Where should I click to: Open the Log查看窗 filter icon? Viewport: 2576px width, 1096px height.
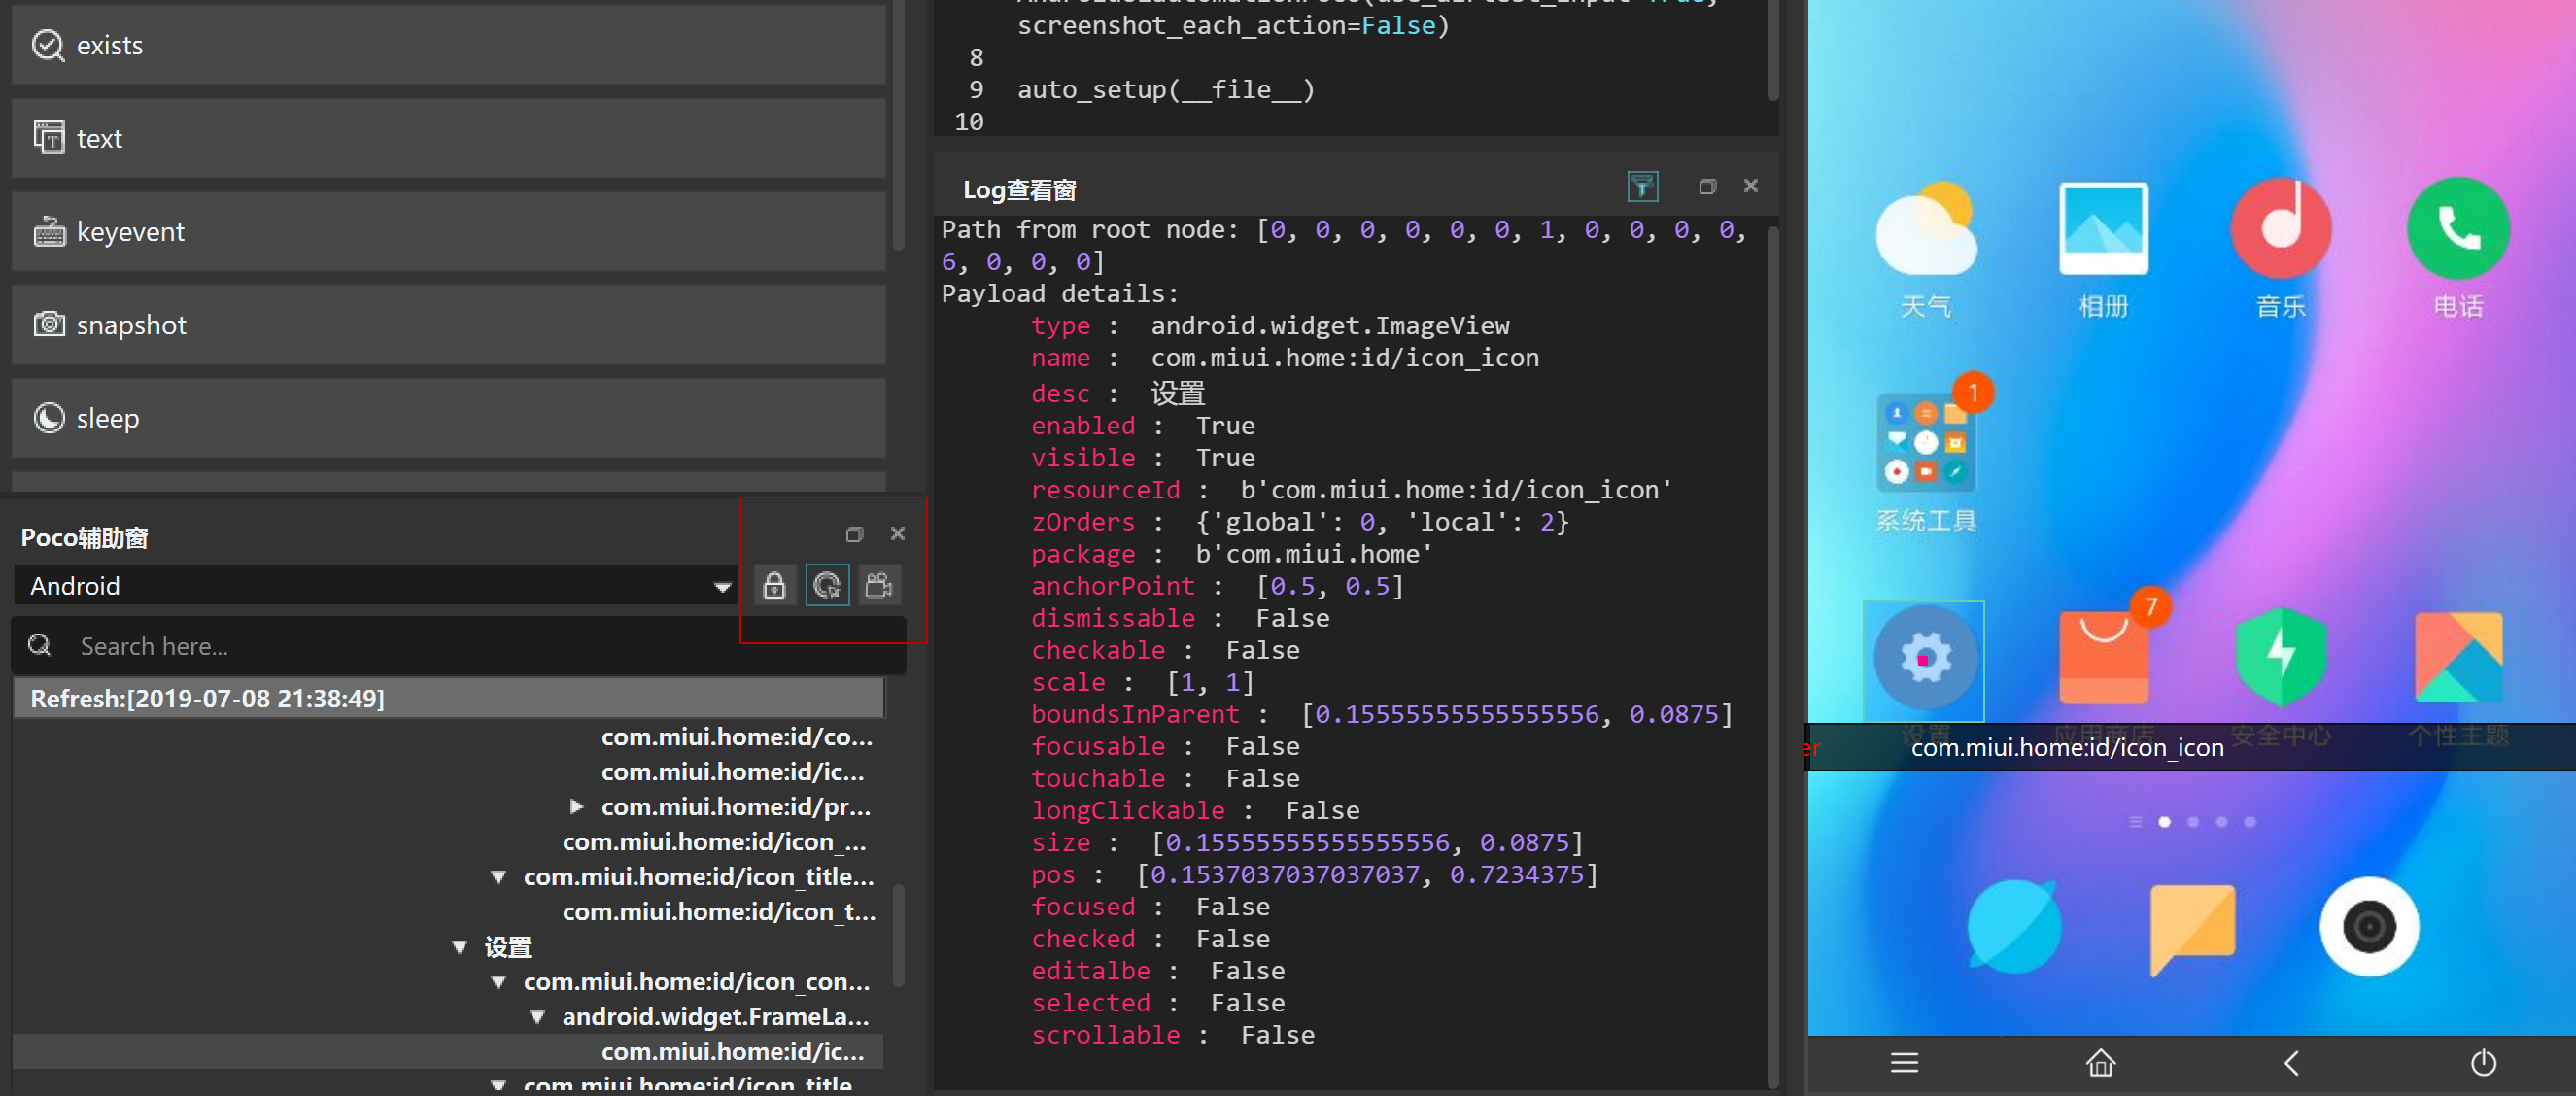(x=1642, y=186)
